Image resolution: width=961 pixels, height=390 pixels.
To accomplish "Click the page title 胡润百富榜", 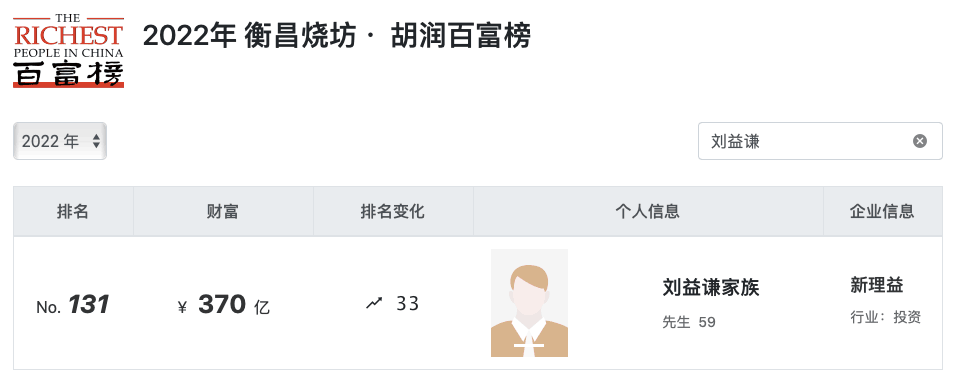I will pos(460,37).
